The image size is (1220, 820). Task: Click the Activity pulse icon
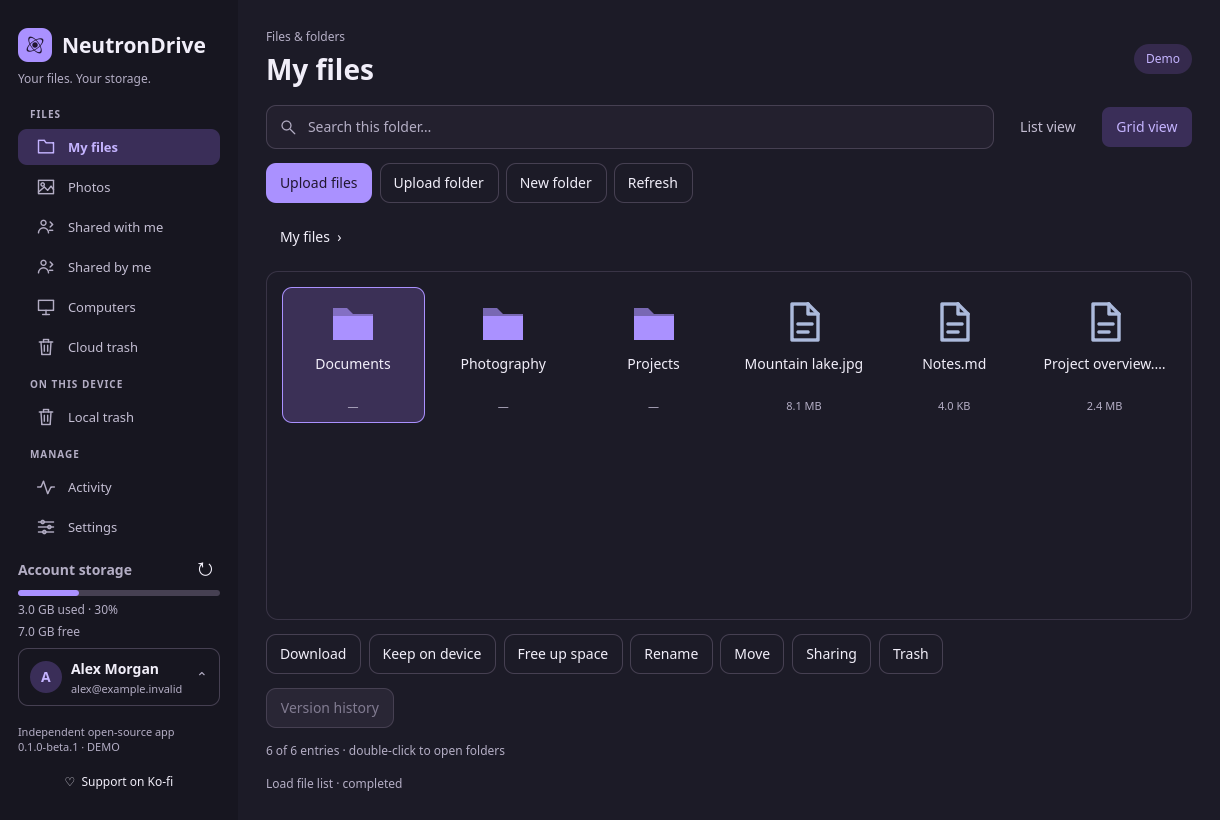[x=46, y=487]
